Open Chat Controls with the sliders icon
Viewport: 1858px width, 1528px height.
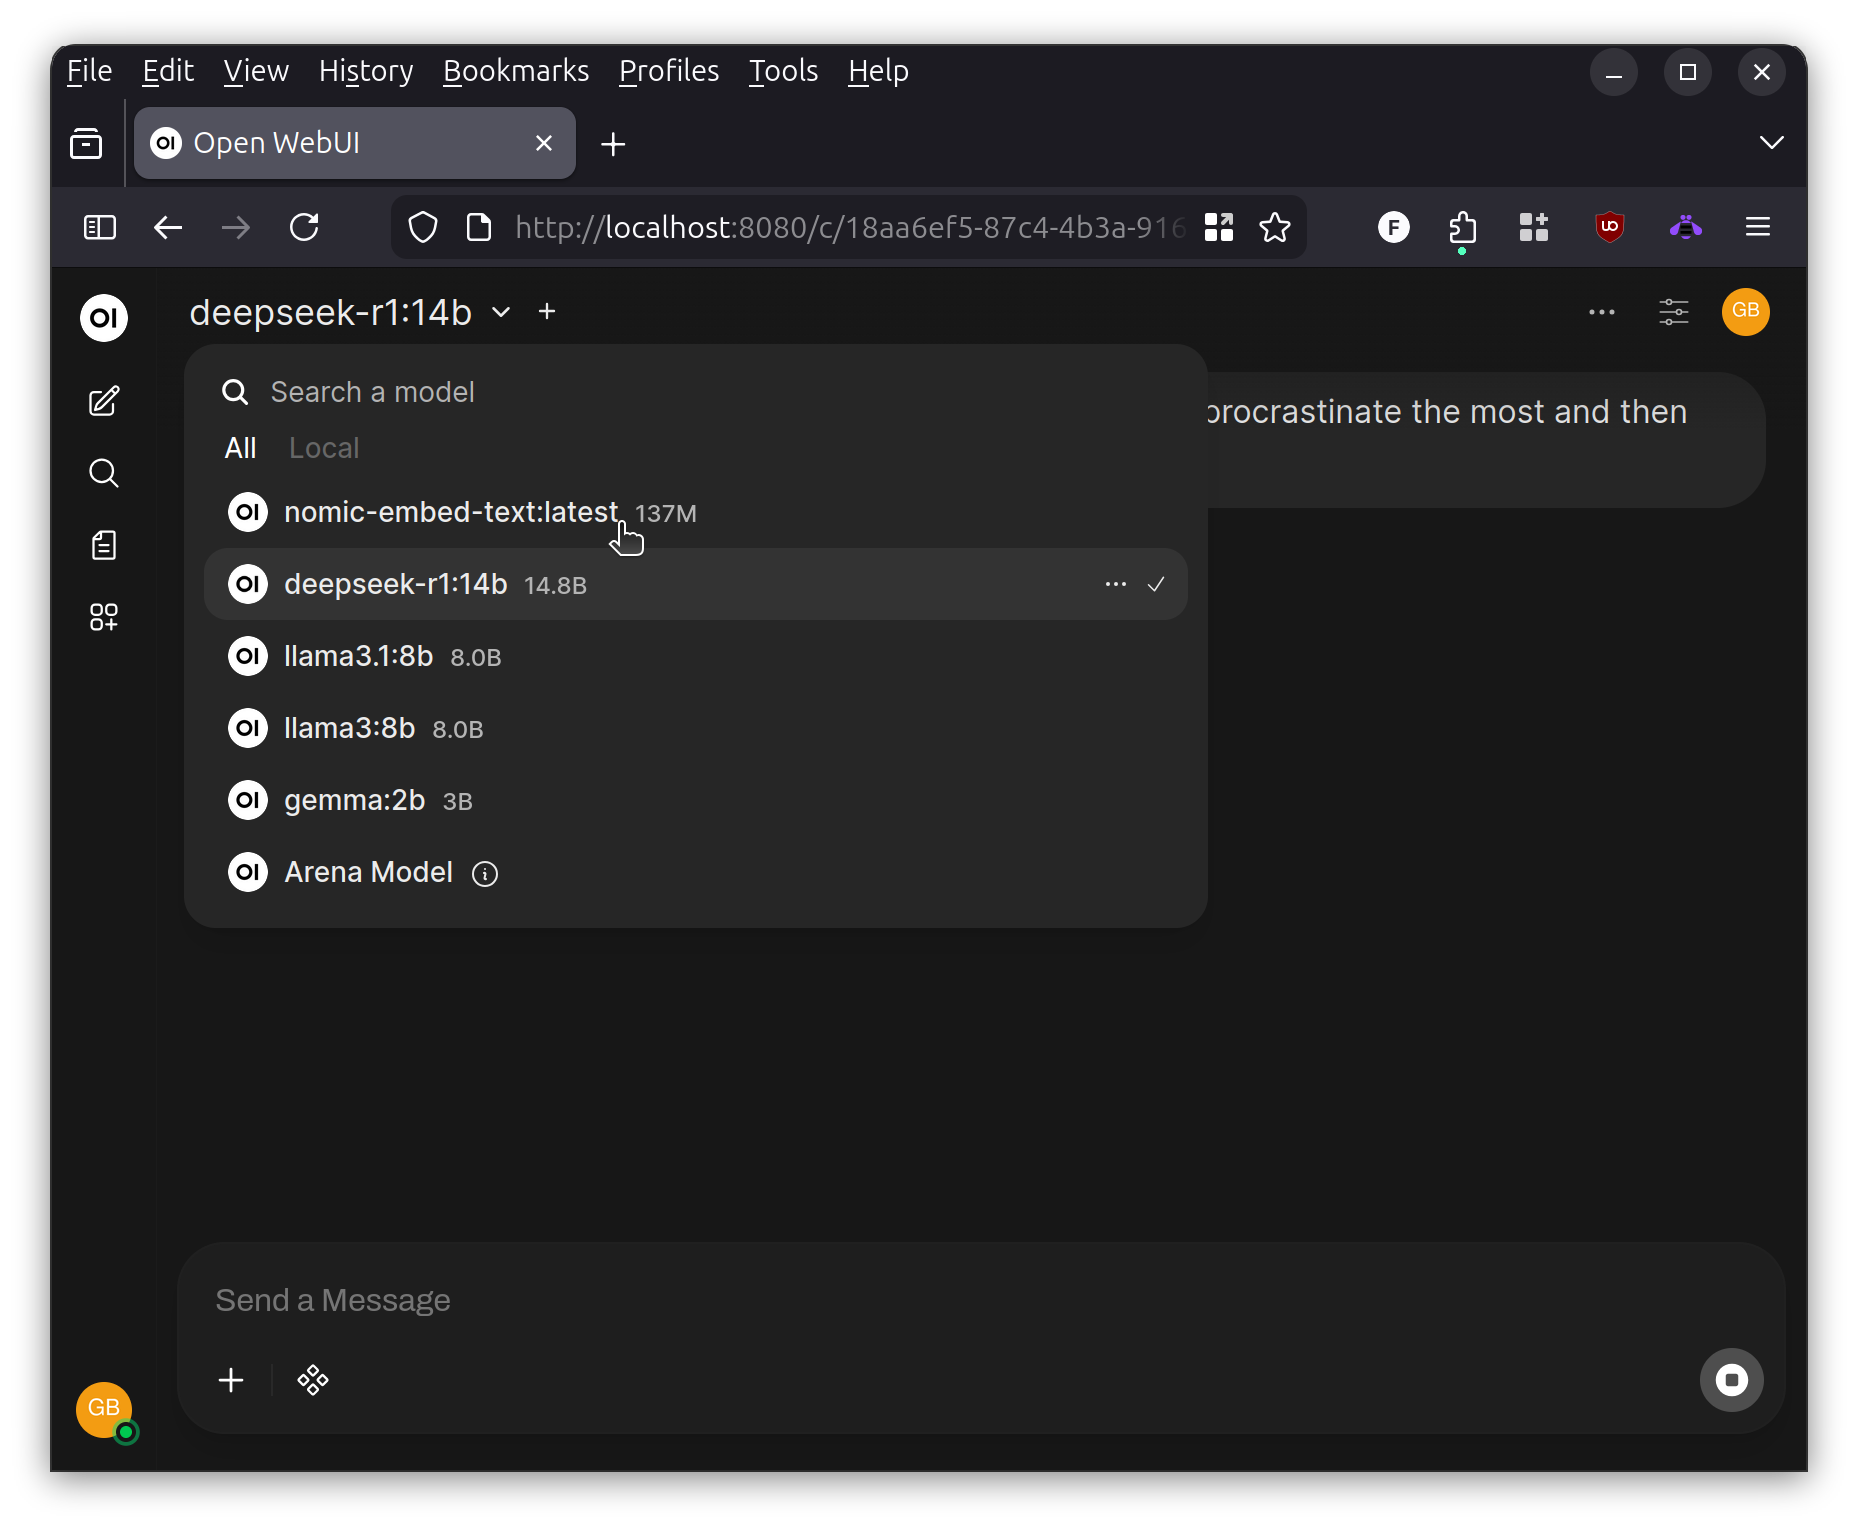coord(1674,311)
